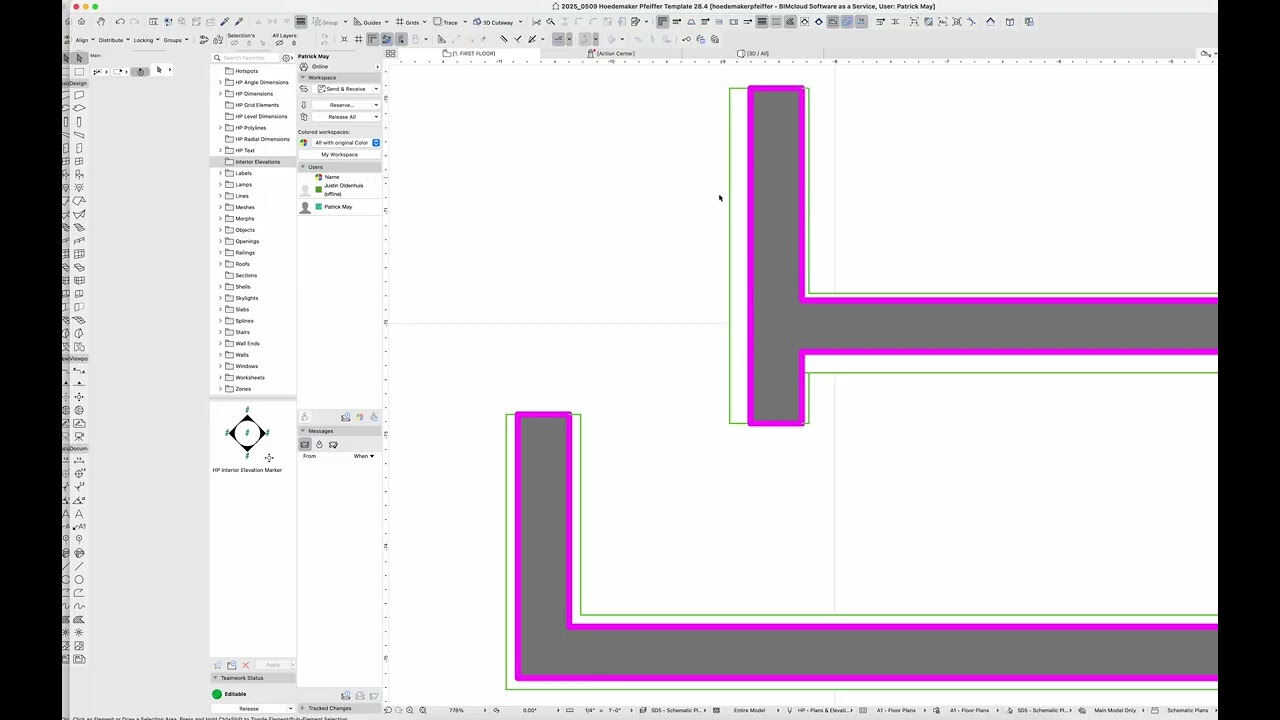
Task: Open the All with original Color dropdown
Action: pyautogui.click(x=346, y=143)
